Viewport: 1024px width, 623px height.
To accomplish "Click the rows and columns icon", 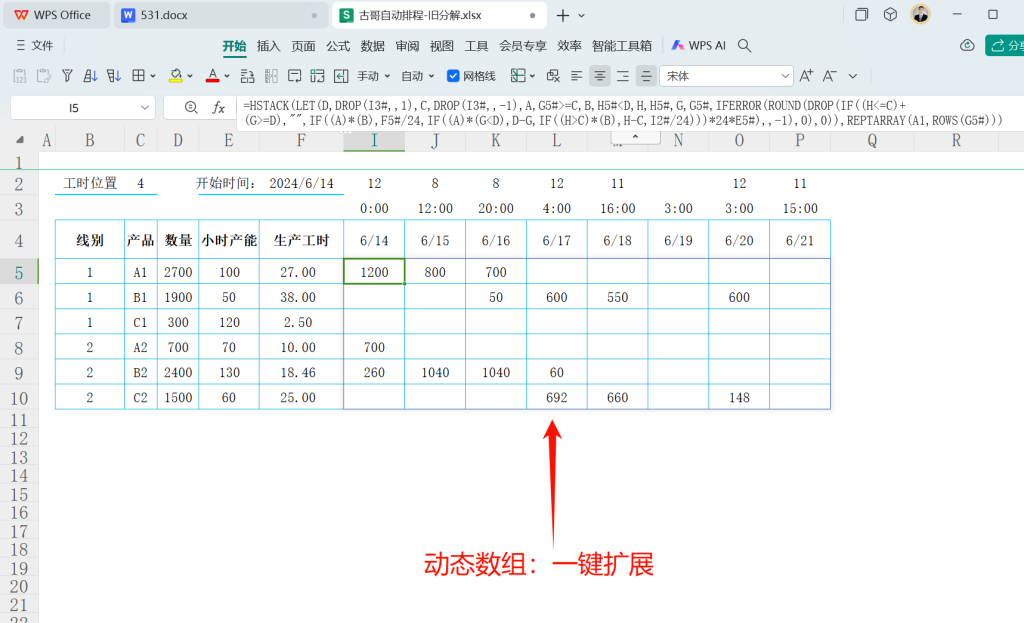I will pos(248,76).
